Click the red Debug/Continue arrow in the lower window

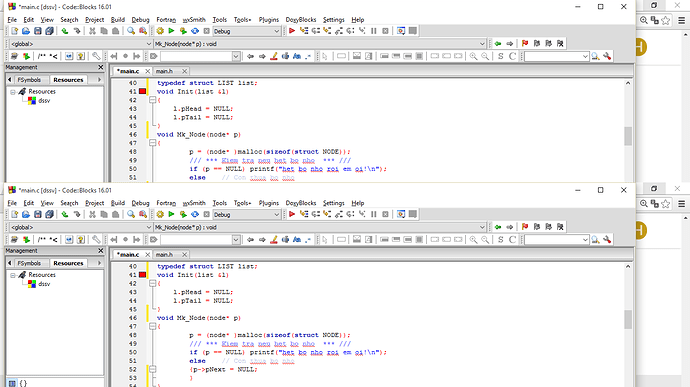pos(292,214)
